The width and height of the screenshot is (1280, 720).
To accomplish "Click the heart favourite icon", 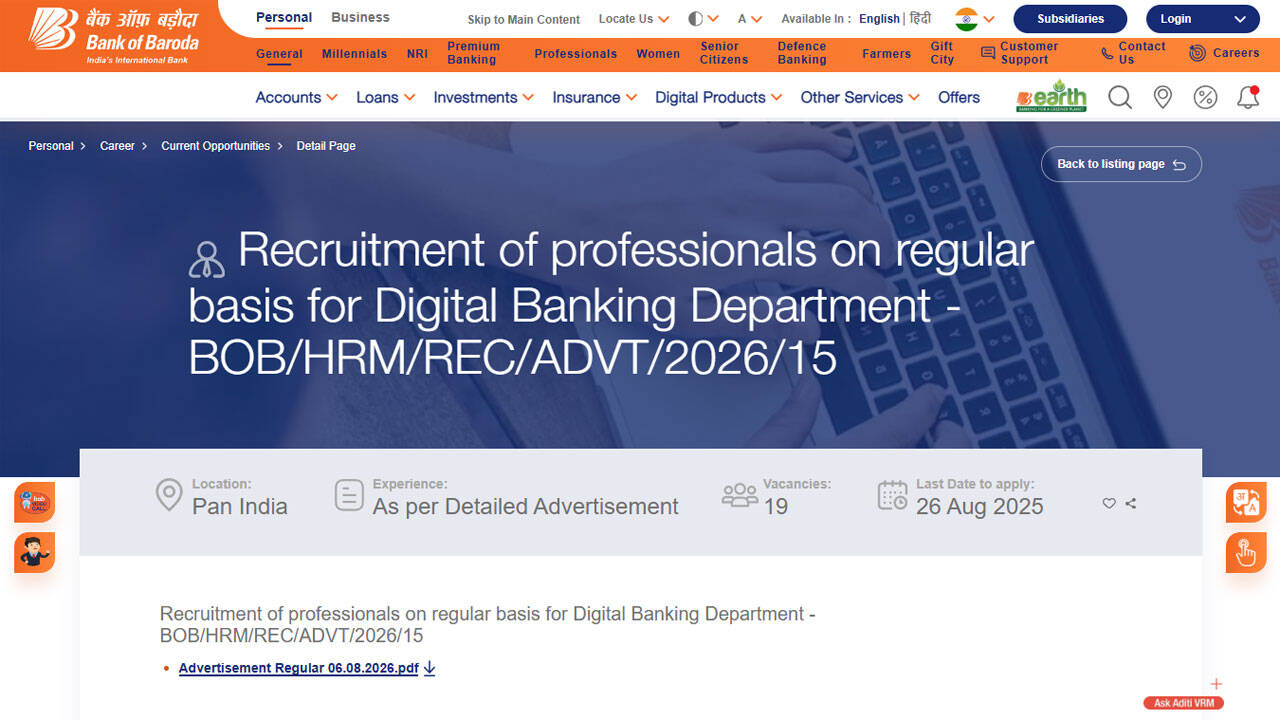I will (x=1109, y=503).
